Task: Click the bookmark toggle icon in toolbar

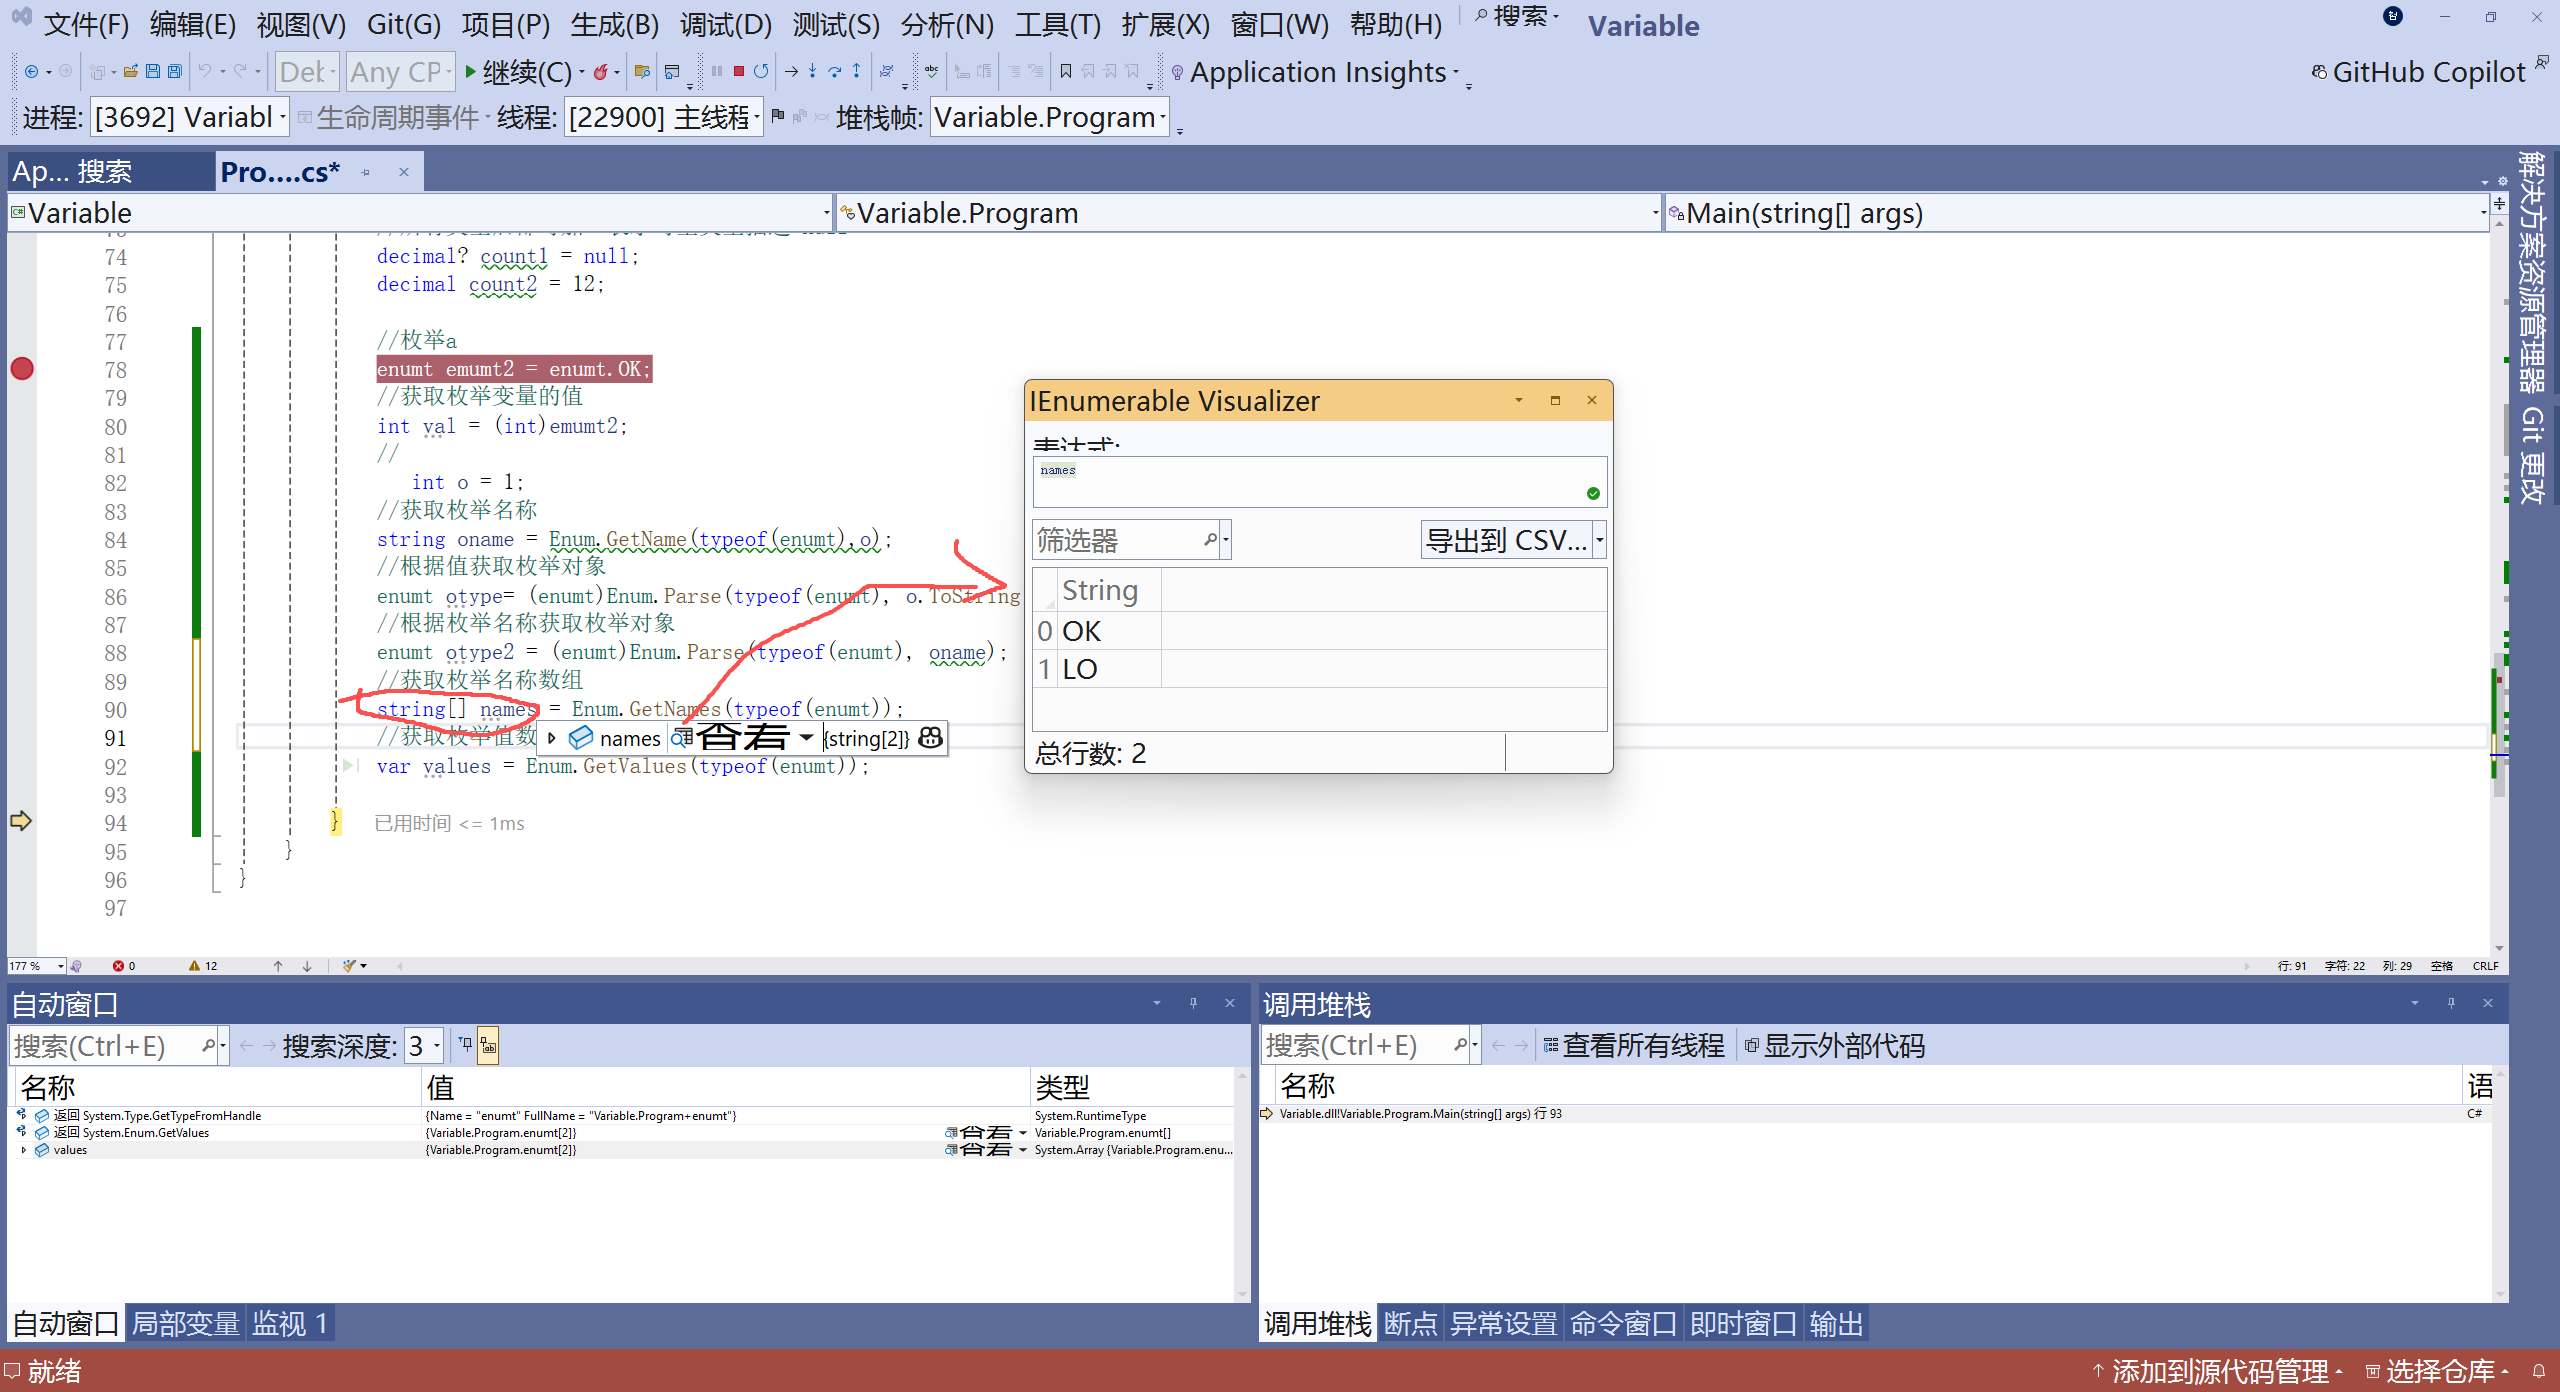Action: coord(1066,71)
